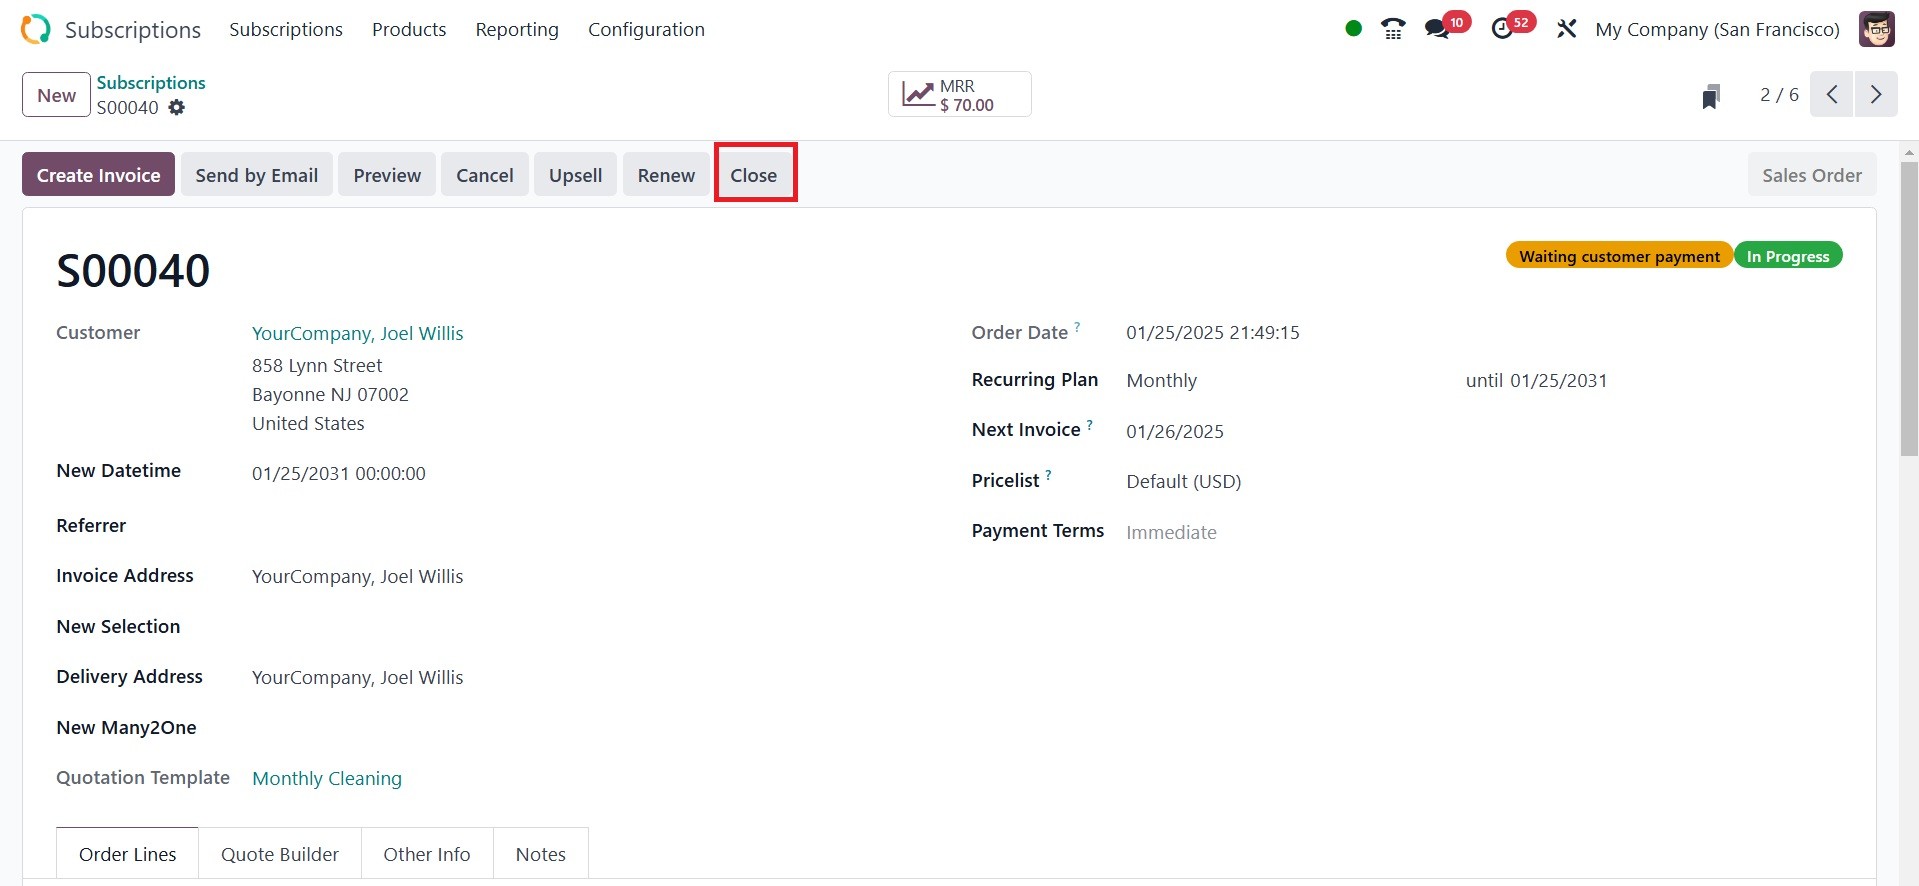Click the Preview button
Image resolution: width=1919 pixels, height=886 pixels.
coord(387,175)
